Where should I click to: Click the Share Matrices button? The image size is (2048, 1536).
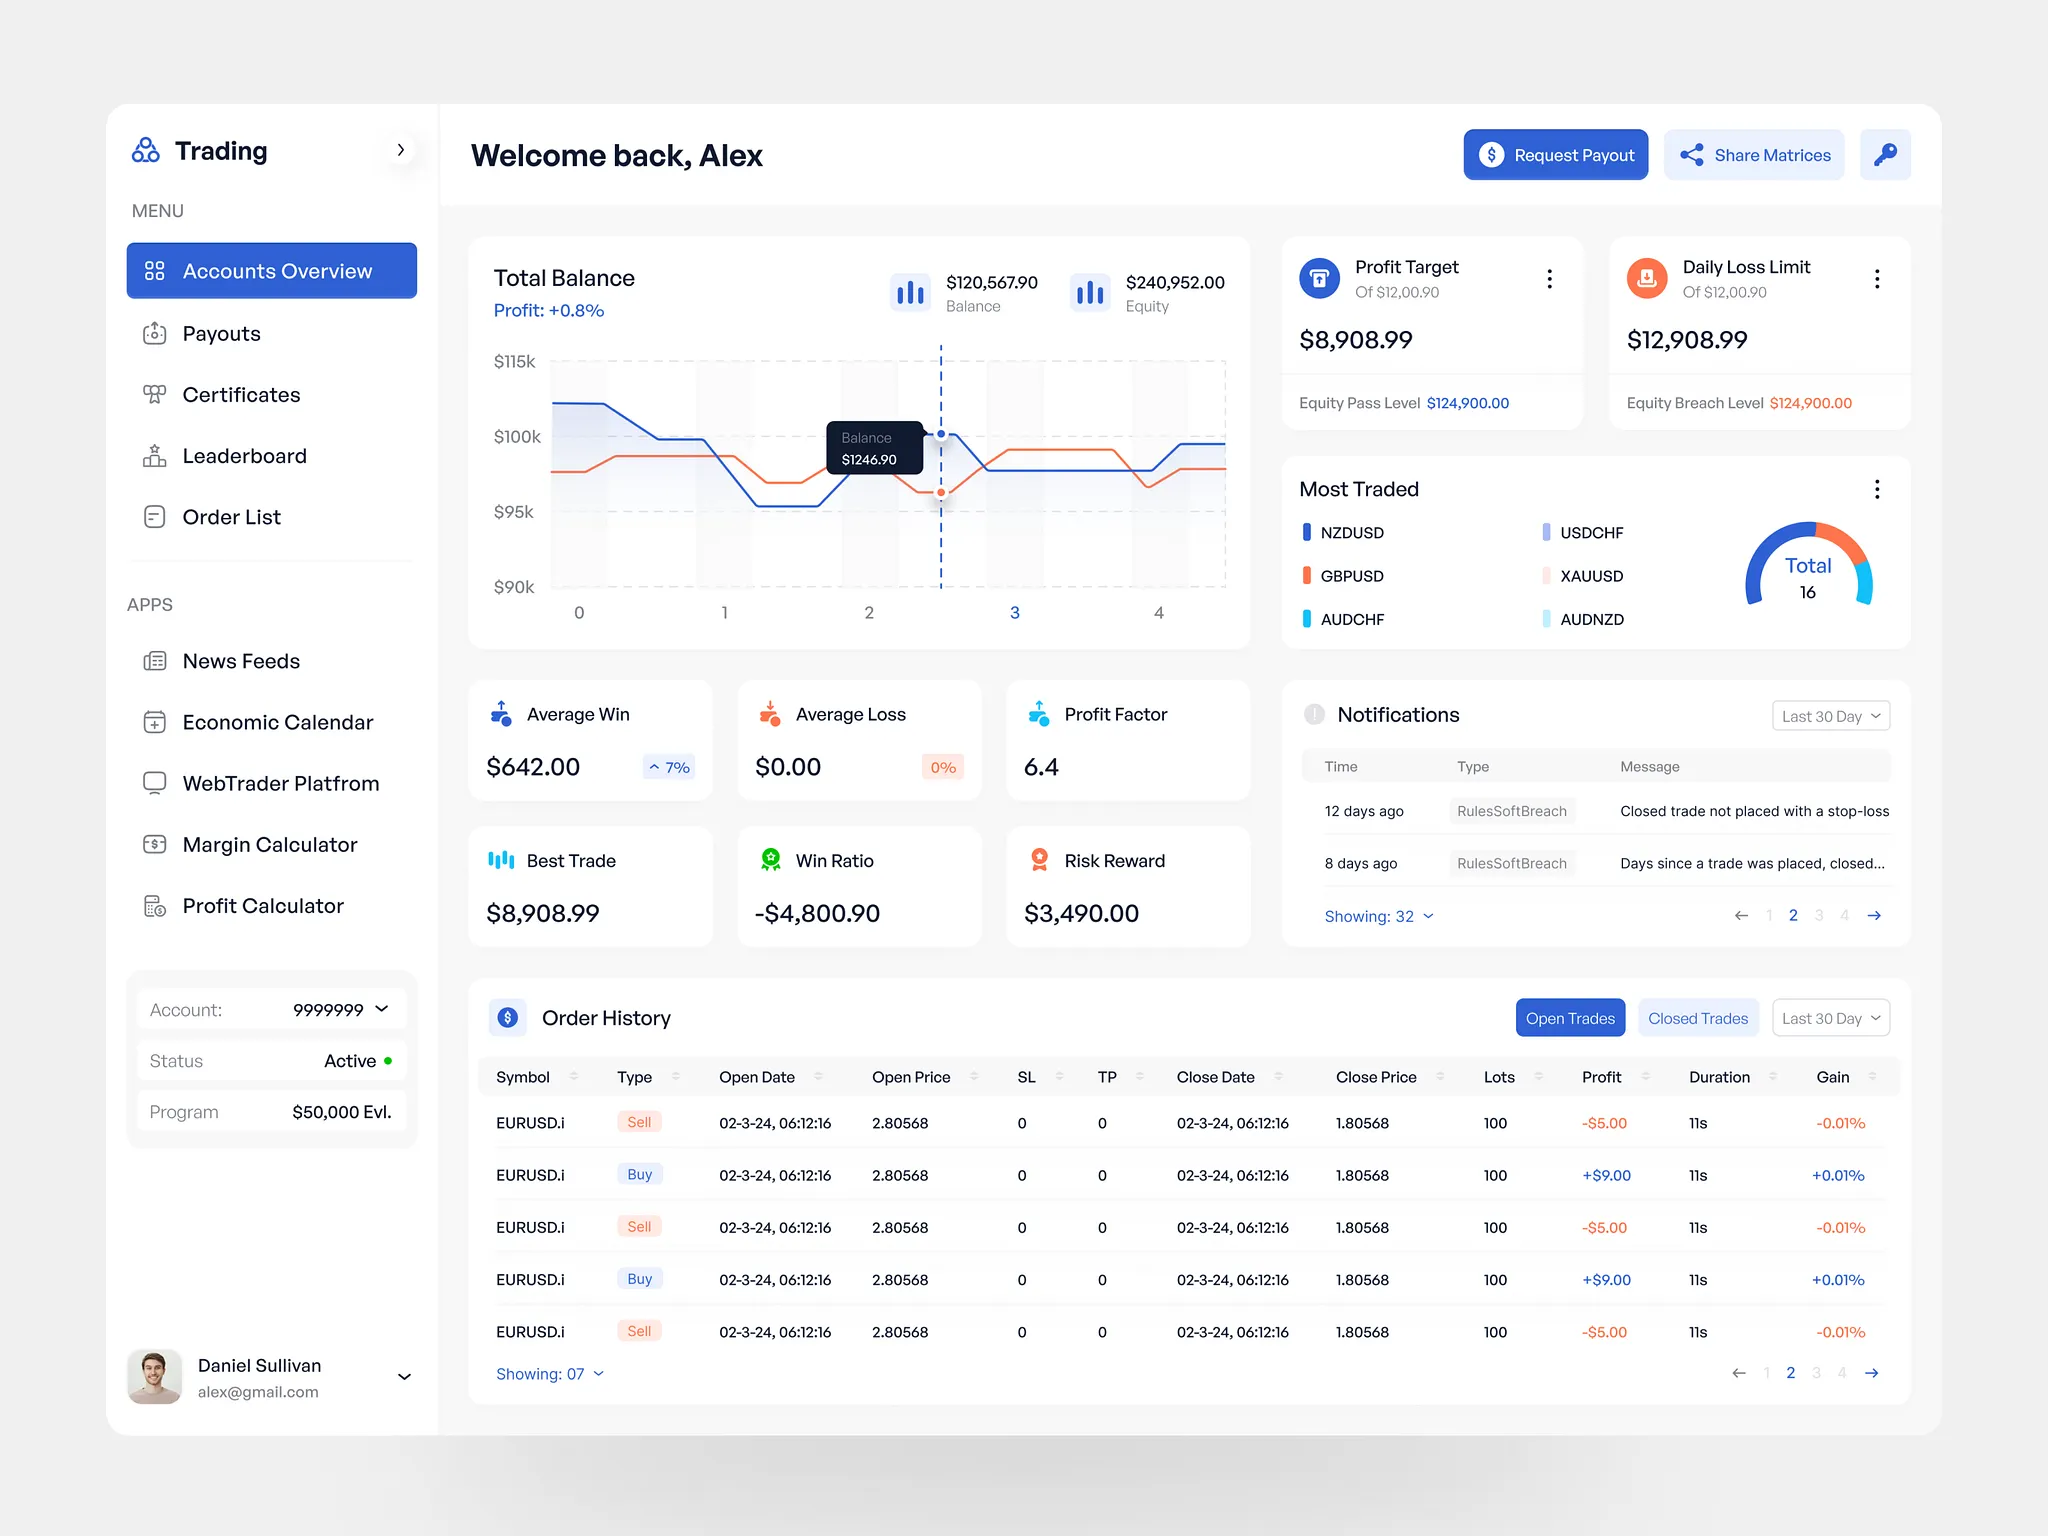pyautogui.click(x=1754, y=154)
